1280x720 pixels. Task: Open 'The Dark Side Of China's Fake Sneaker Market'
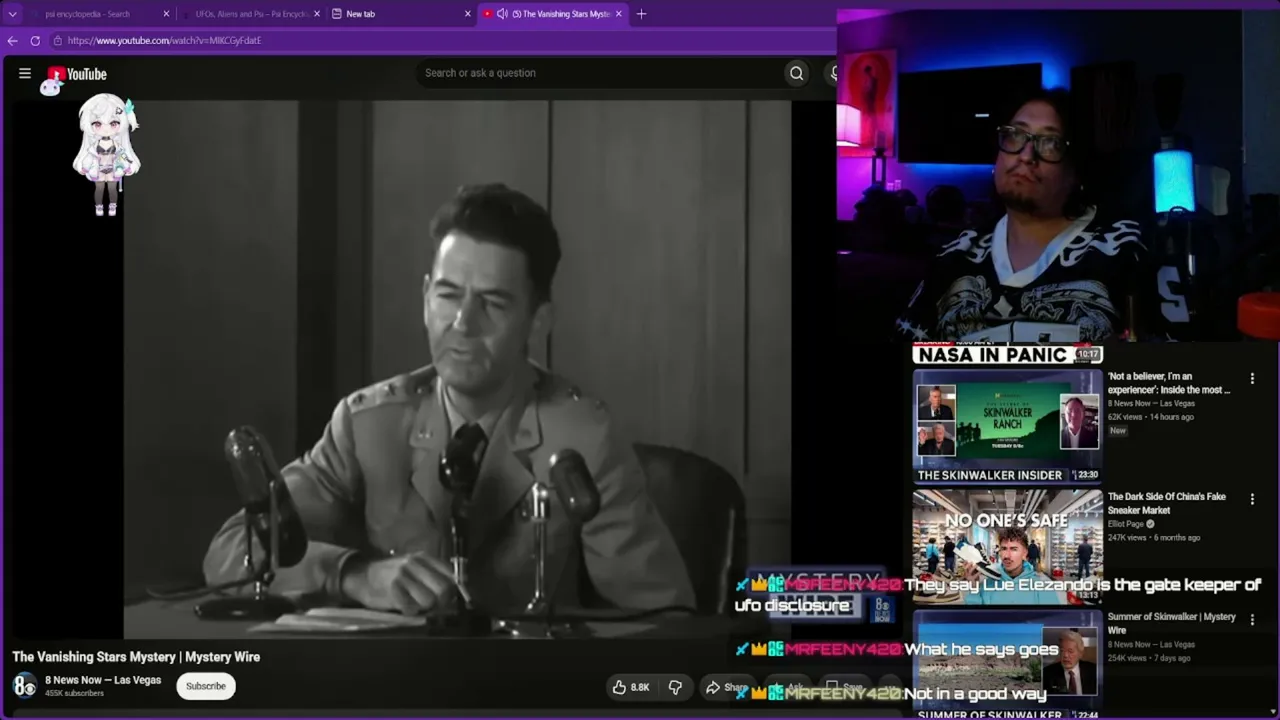click(1166, 503)
